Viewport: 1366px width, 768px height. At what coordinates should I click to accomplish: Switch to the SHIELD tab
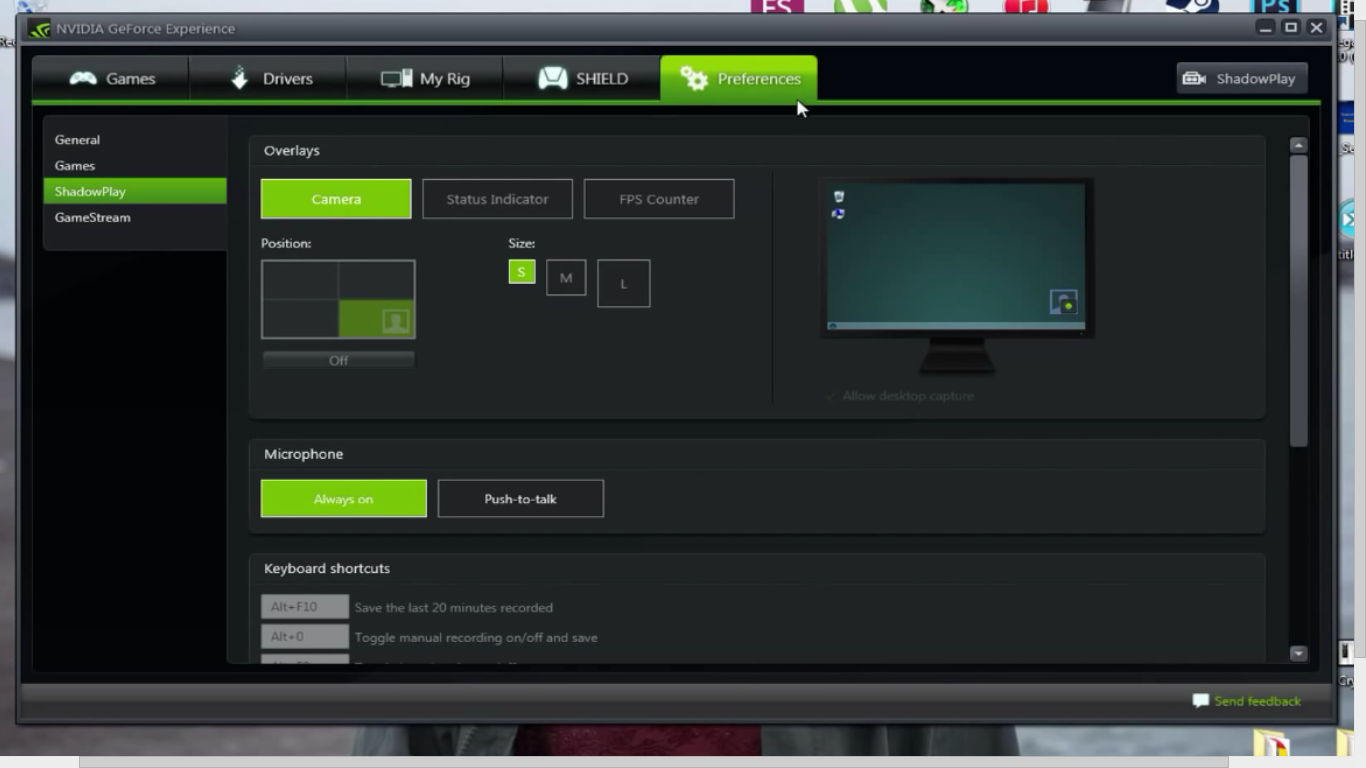tap(582, 79)
